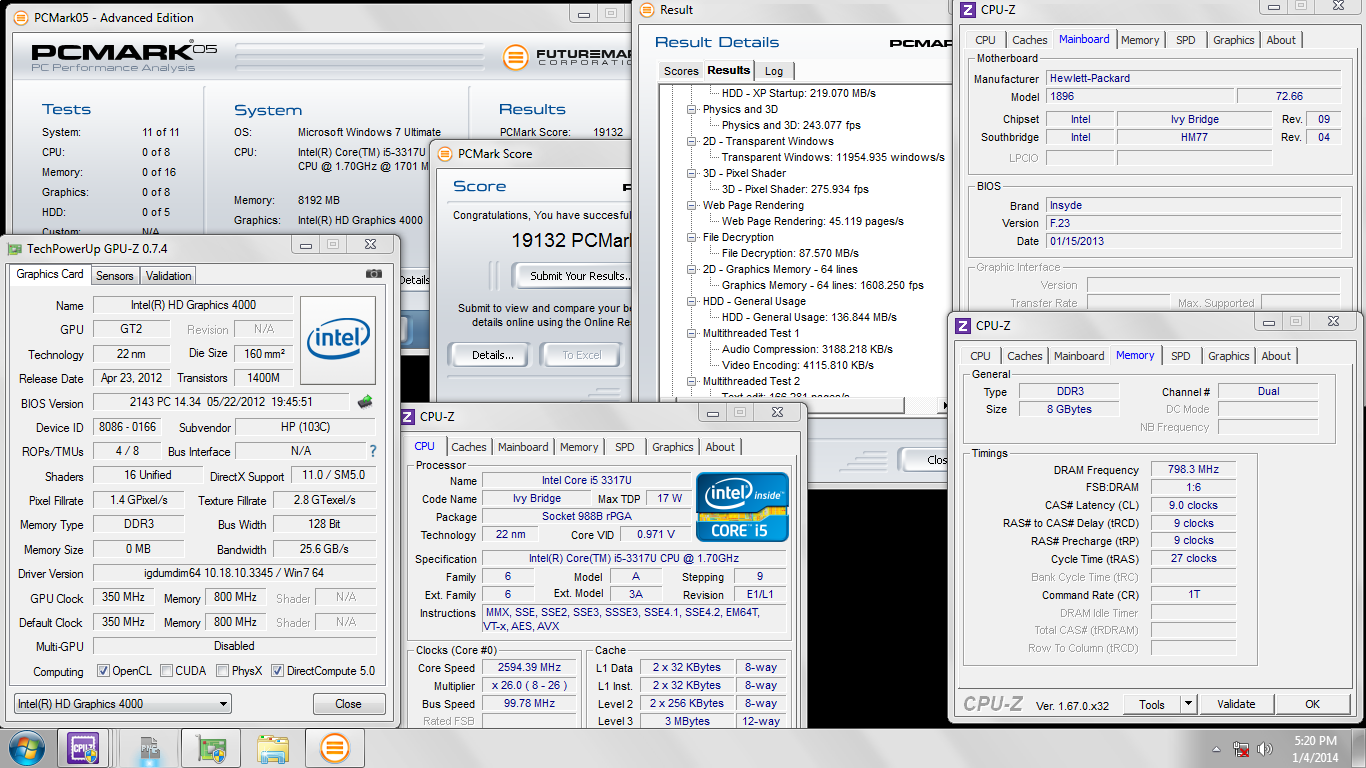Open the Tools dropdown arrow in CPU-Z

tap(1188, 704)
